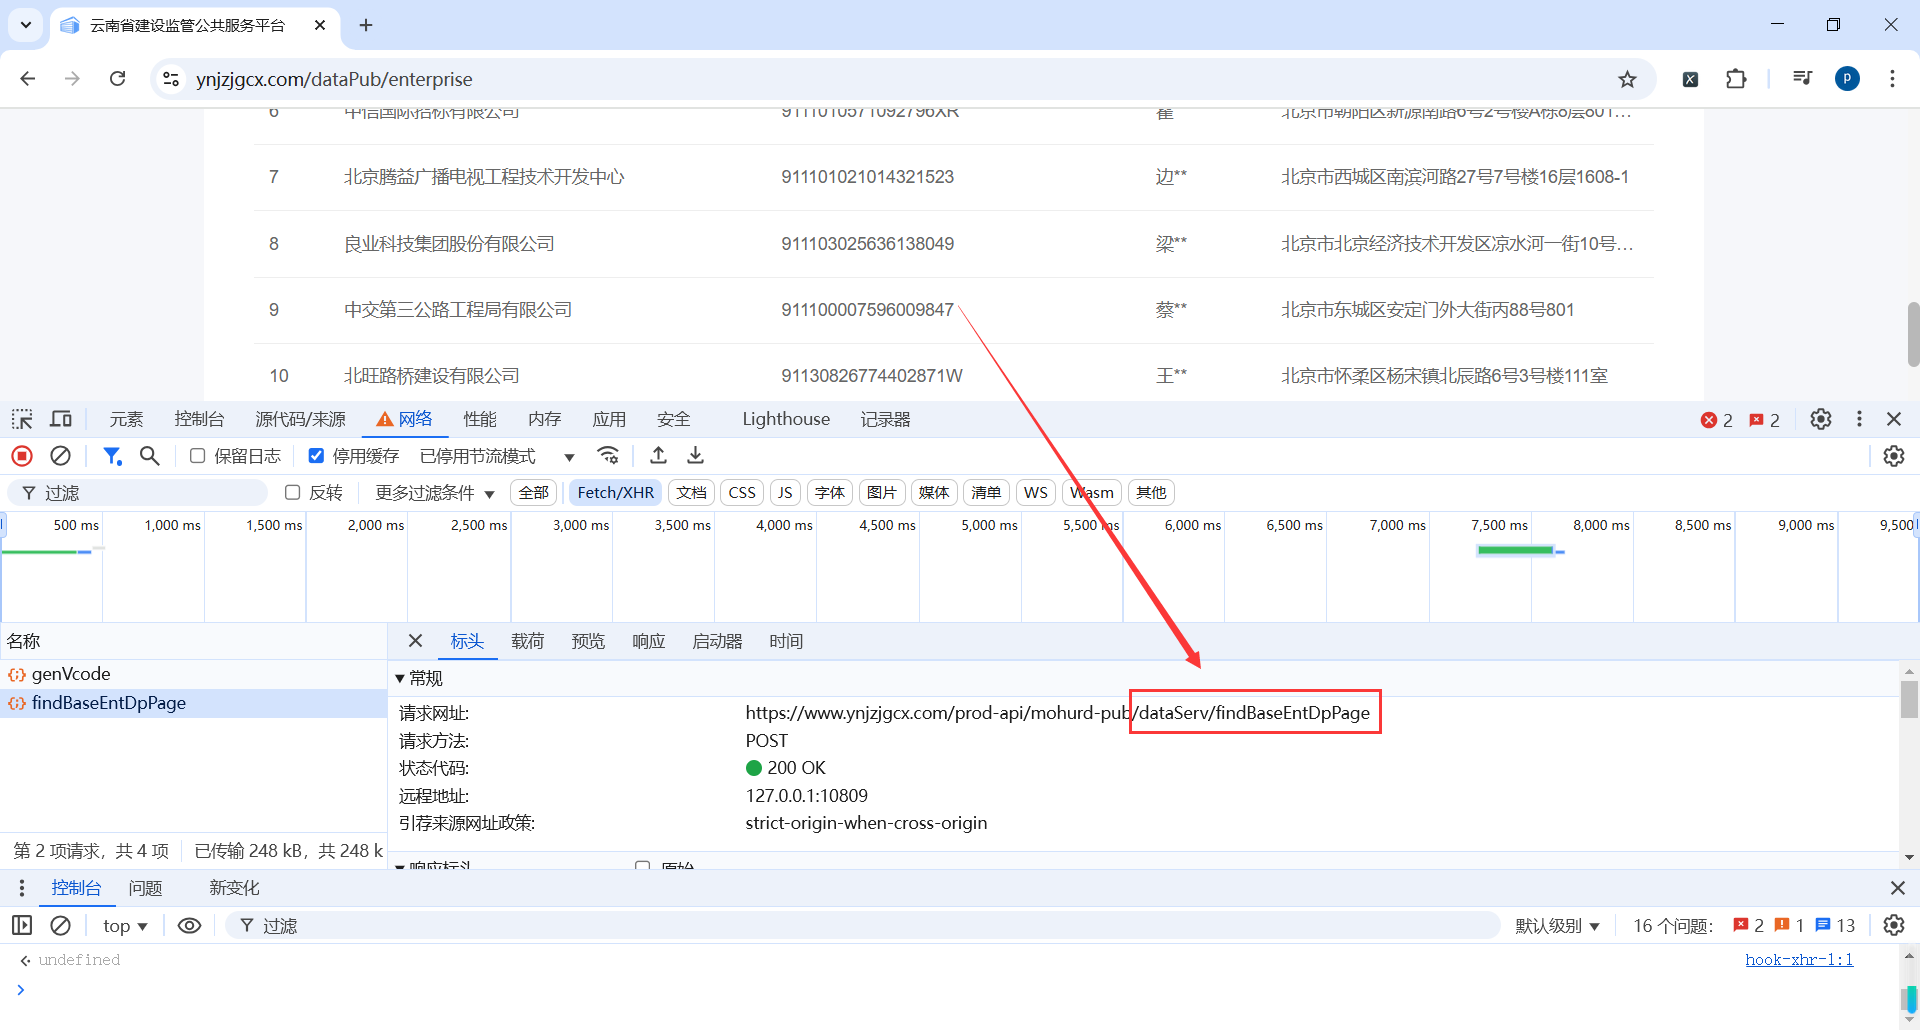Image resolution: width=1920 pixels, height=1030 pixels.
Task: Reload the current page
Action: coord(117,79)
